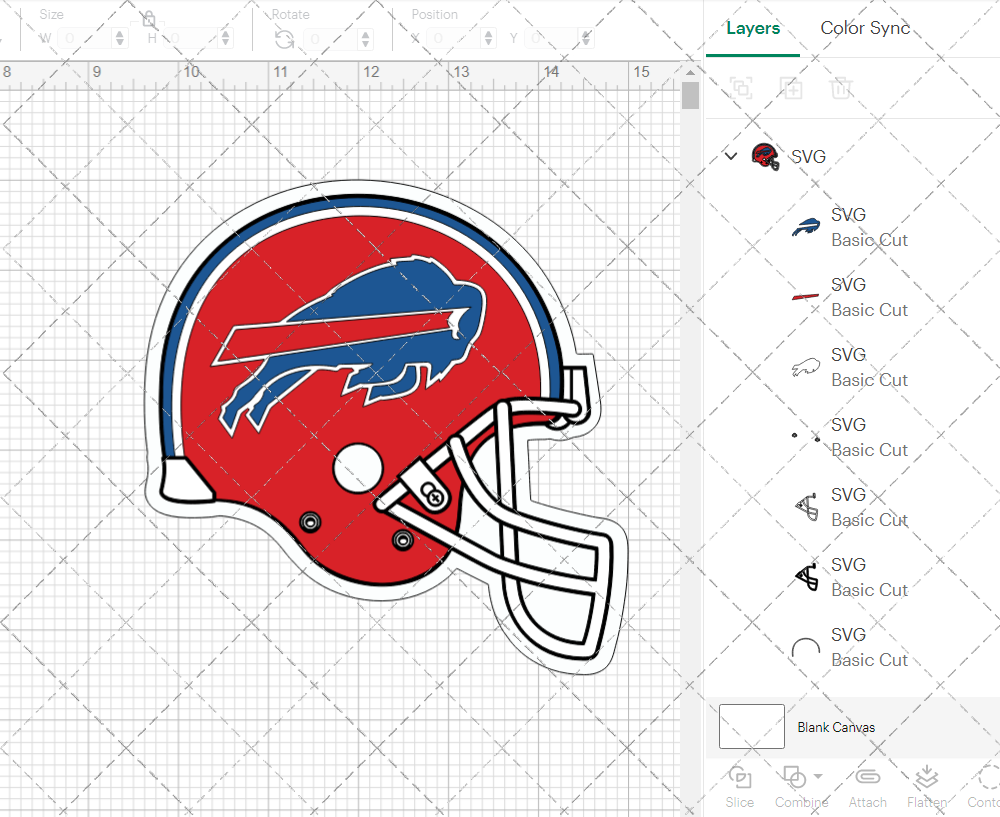1000x817 pixels.
Task: Click the canvas vertical scrollbar up arrow
Action: click(690, 72)
